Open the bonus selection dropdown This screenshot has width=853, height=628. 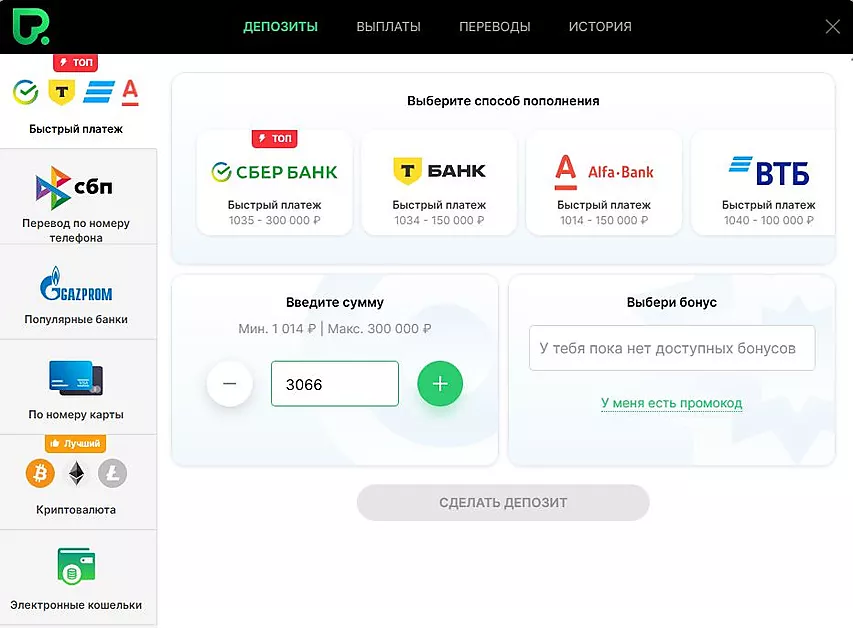coord(672,348)
